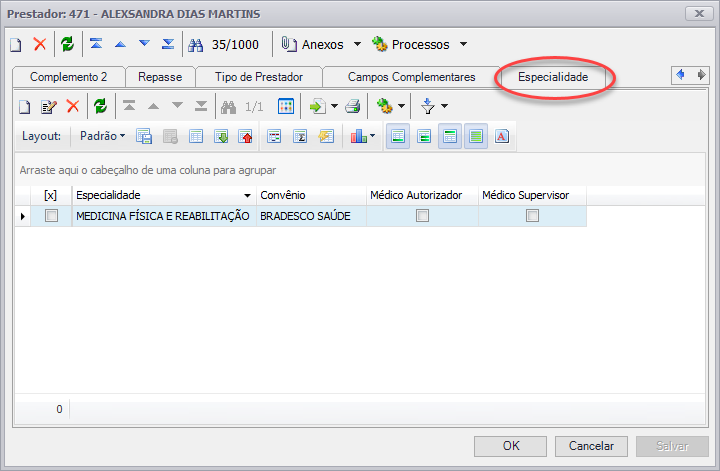Open Anexos paperclip menu
Viewport: 720px width, 471px height.
(x=321, y=45)
